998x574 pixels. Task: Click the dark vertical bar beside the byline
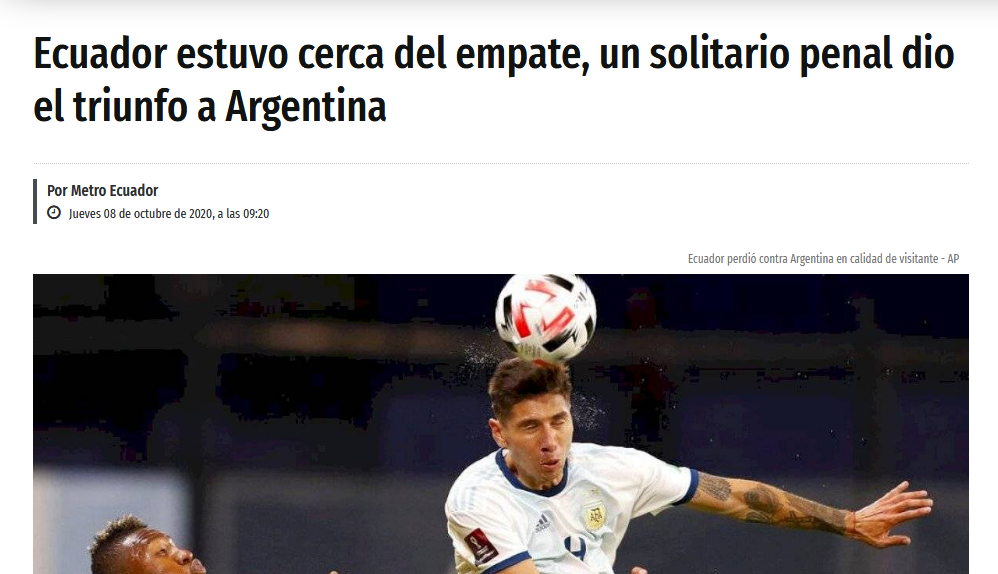coord(35,201)
